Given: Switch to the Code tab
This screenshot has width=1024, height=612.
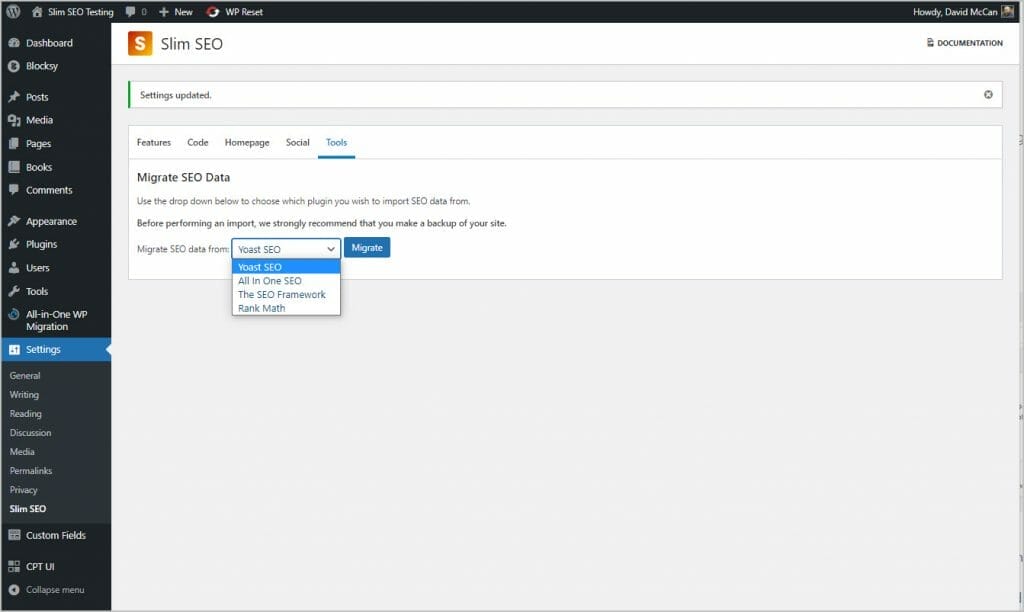Looking at the screenshot, I should tap(198, 142).
